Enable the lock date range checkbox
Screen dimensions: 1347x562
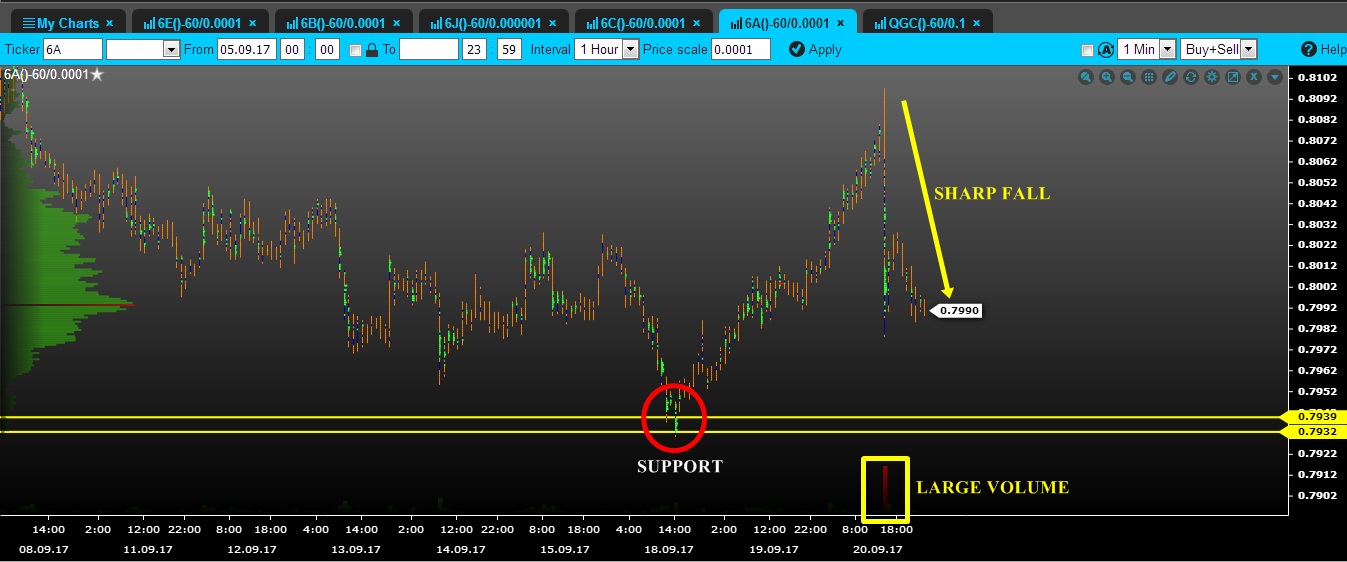(x=355, y=50)
